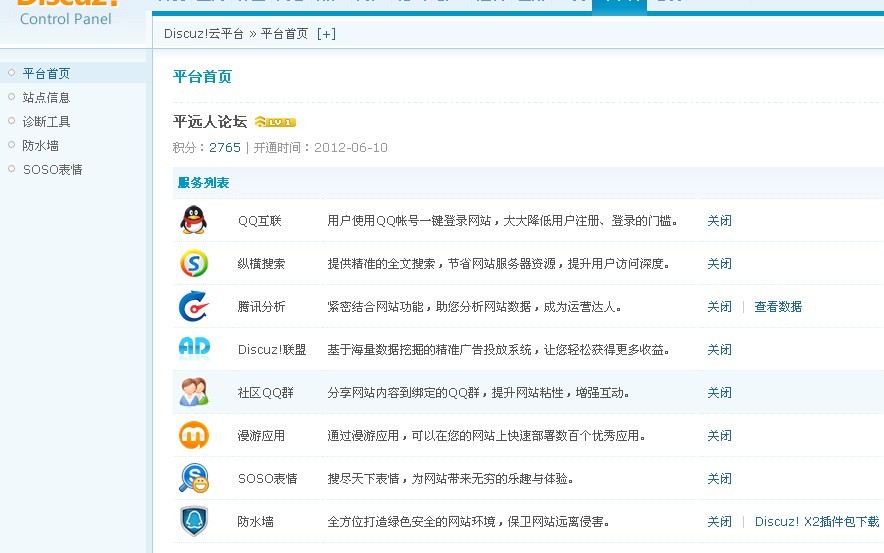Click 关闭 for Discuz!联盟 service
The width and height of the screenshot is (884, 553).
coord(719,350)
